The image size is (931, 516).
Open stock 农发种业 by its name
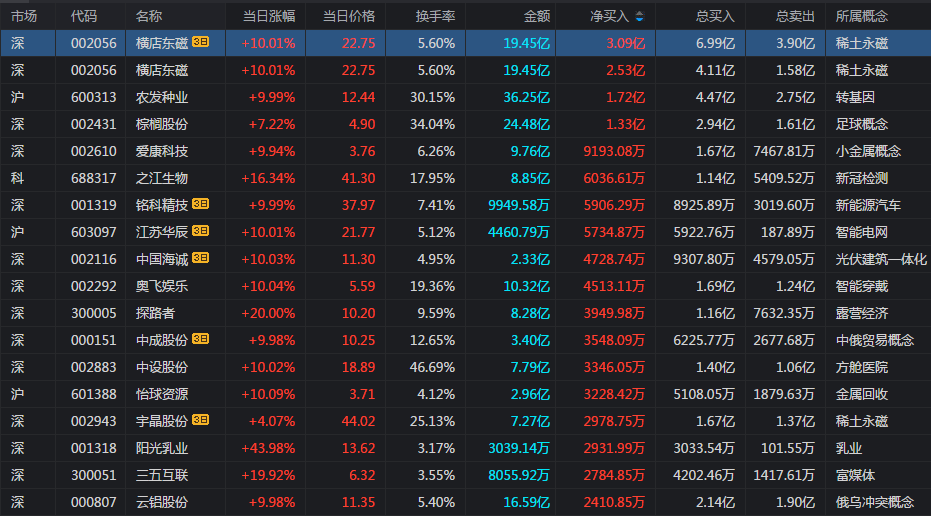162,97
